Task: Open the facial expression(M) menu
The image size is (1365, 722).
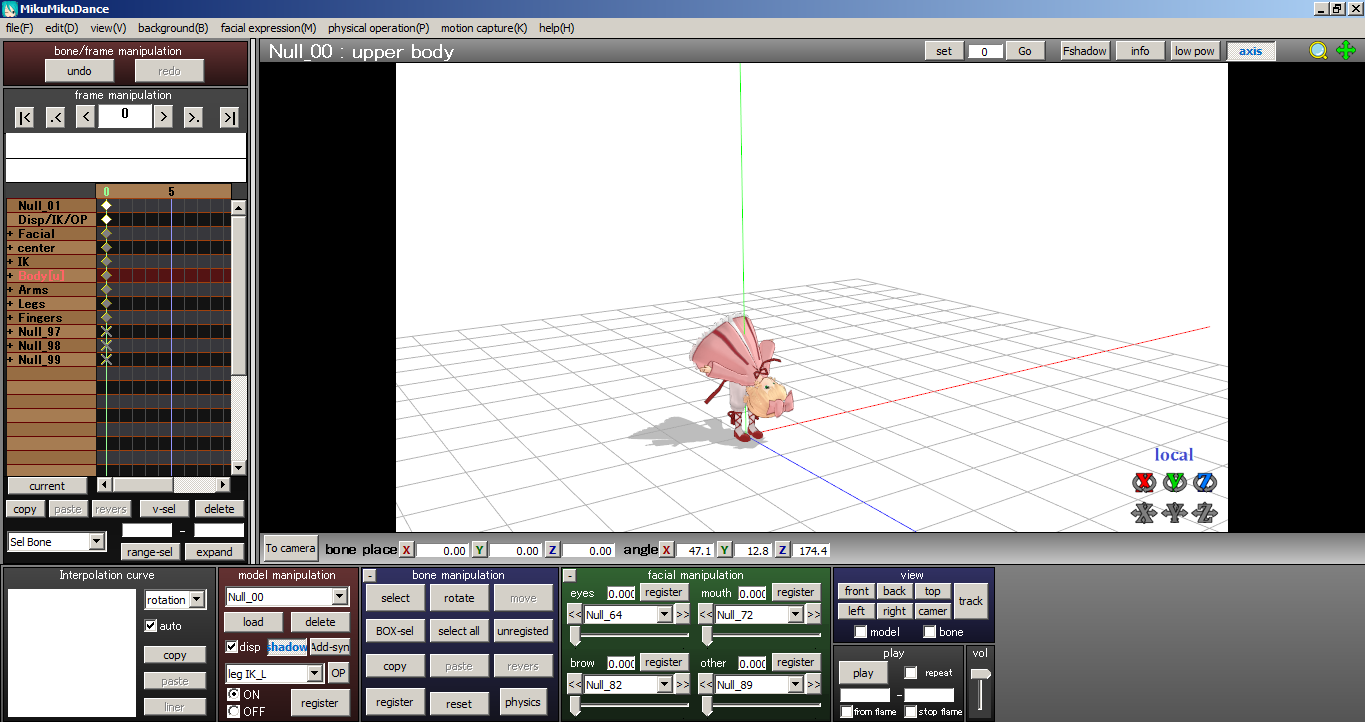Action: (268, 28)
